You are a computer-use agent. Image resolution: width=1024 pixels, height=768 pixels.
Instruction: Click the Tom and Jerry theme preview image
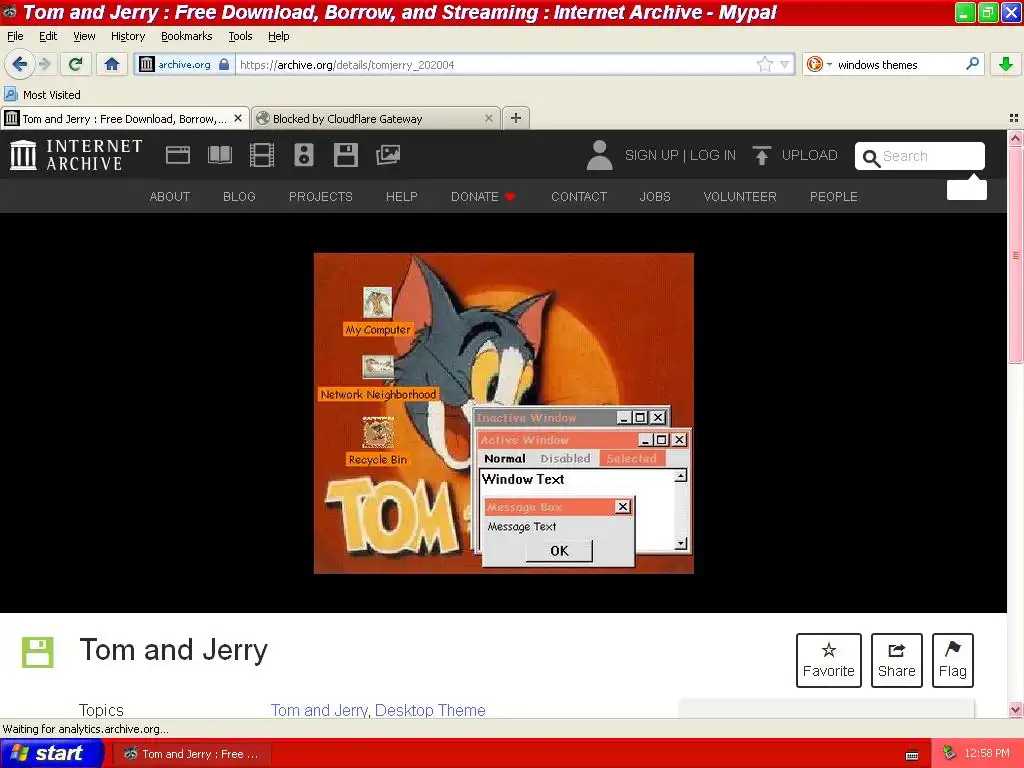[x=504, y=413]
